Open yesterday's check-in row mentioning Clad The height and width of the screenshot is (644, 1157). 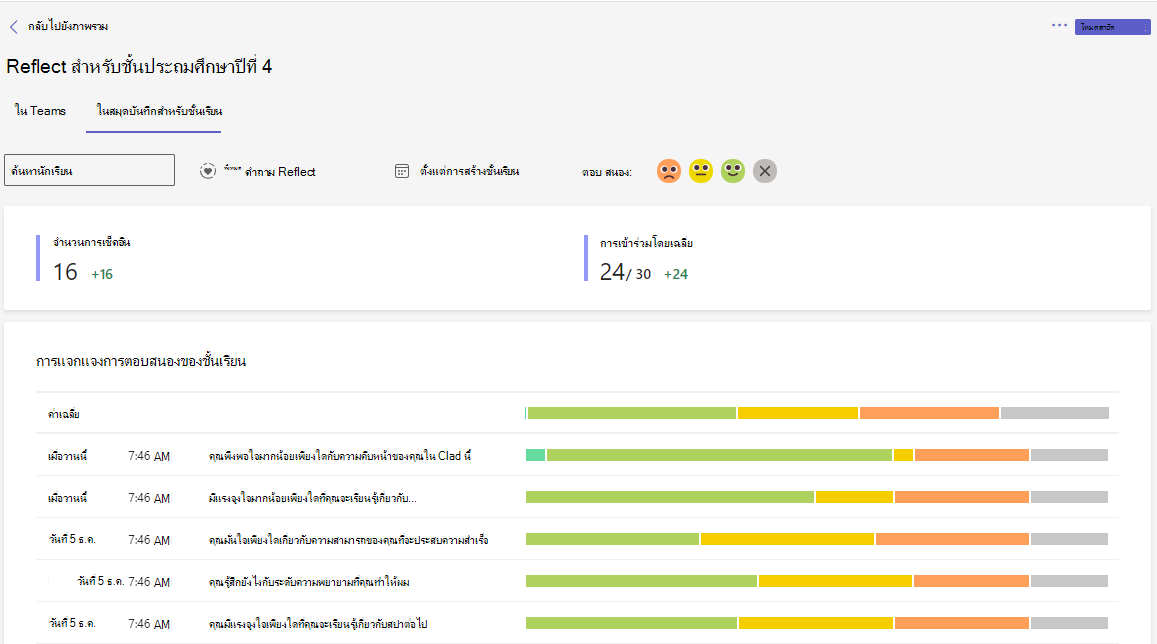[x=577, y=456]
